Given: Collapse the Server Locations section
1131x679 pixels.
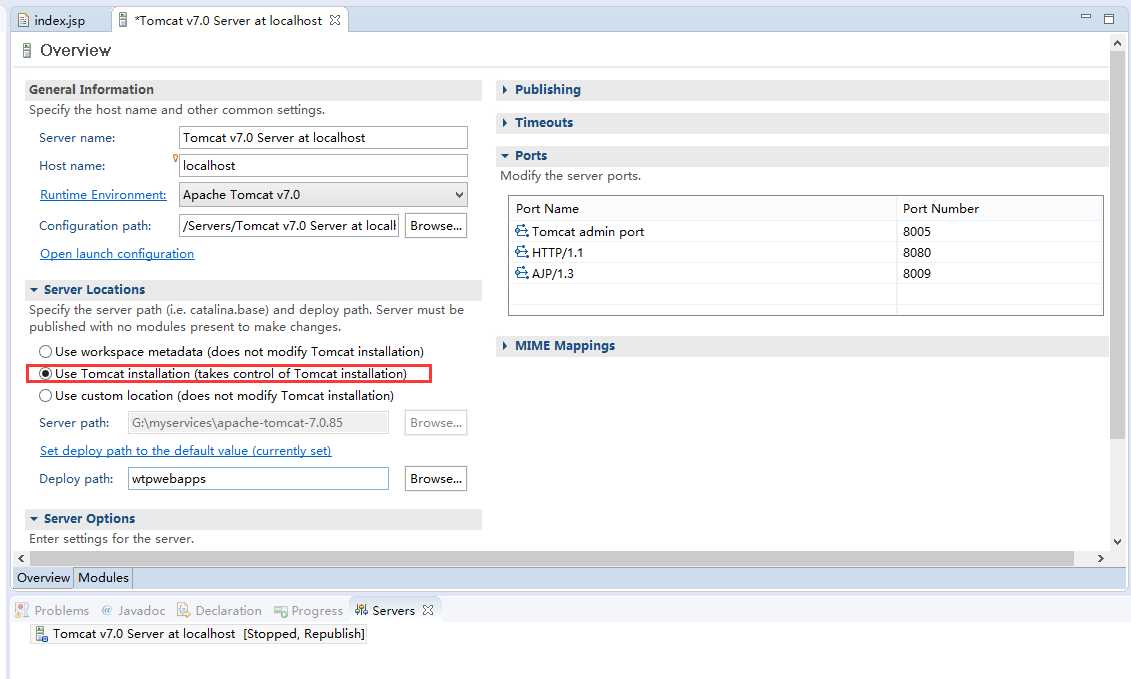Looking at the screenshot, I should click(34, 289).
